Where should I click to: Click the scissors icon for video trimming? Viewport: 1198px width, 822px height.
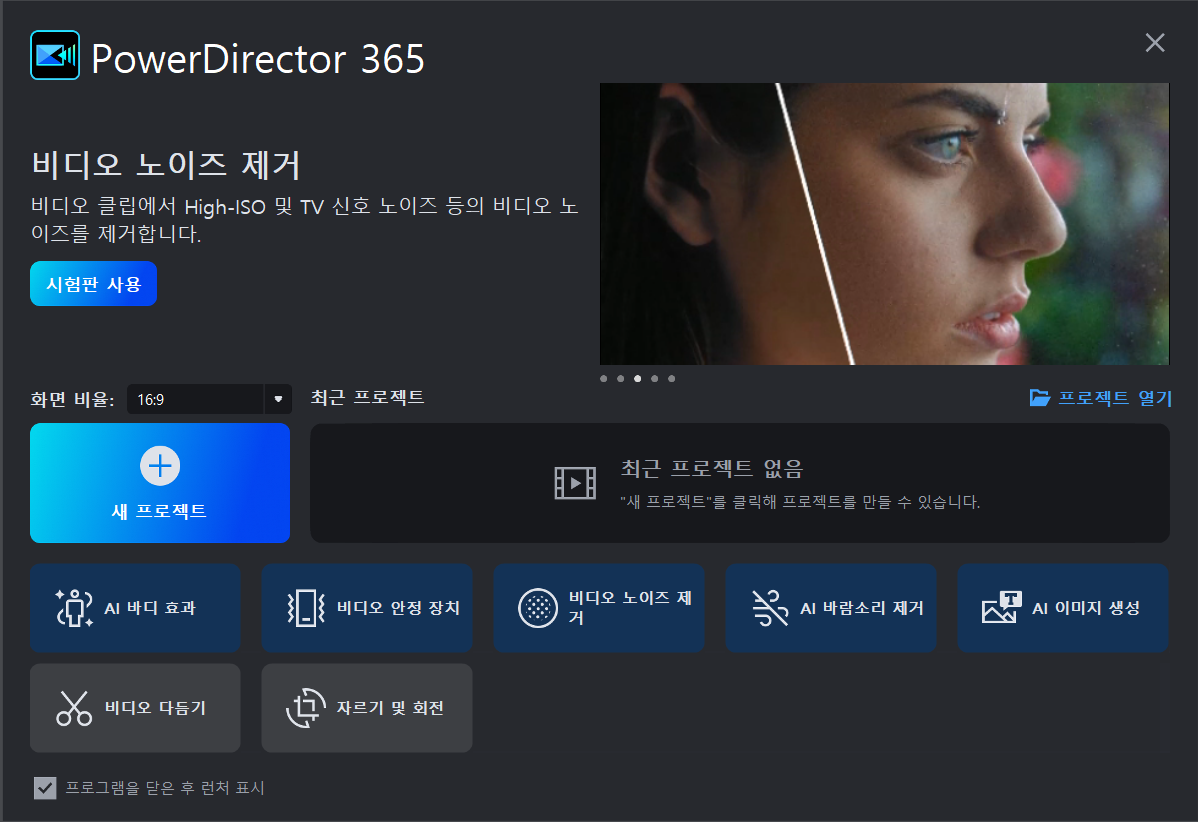[x=74, y=707]
